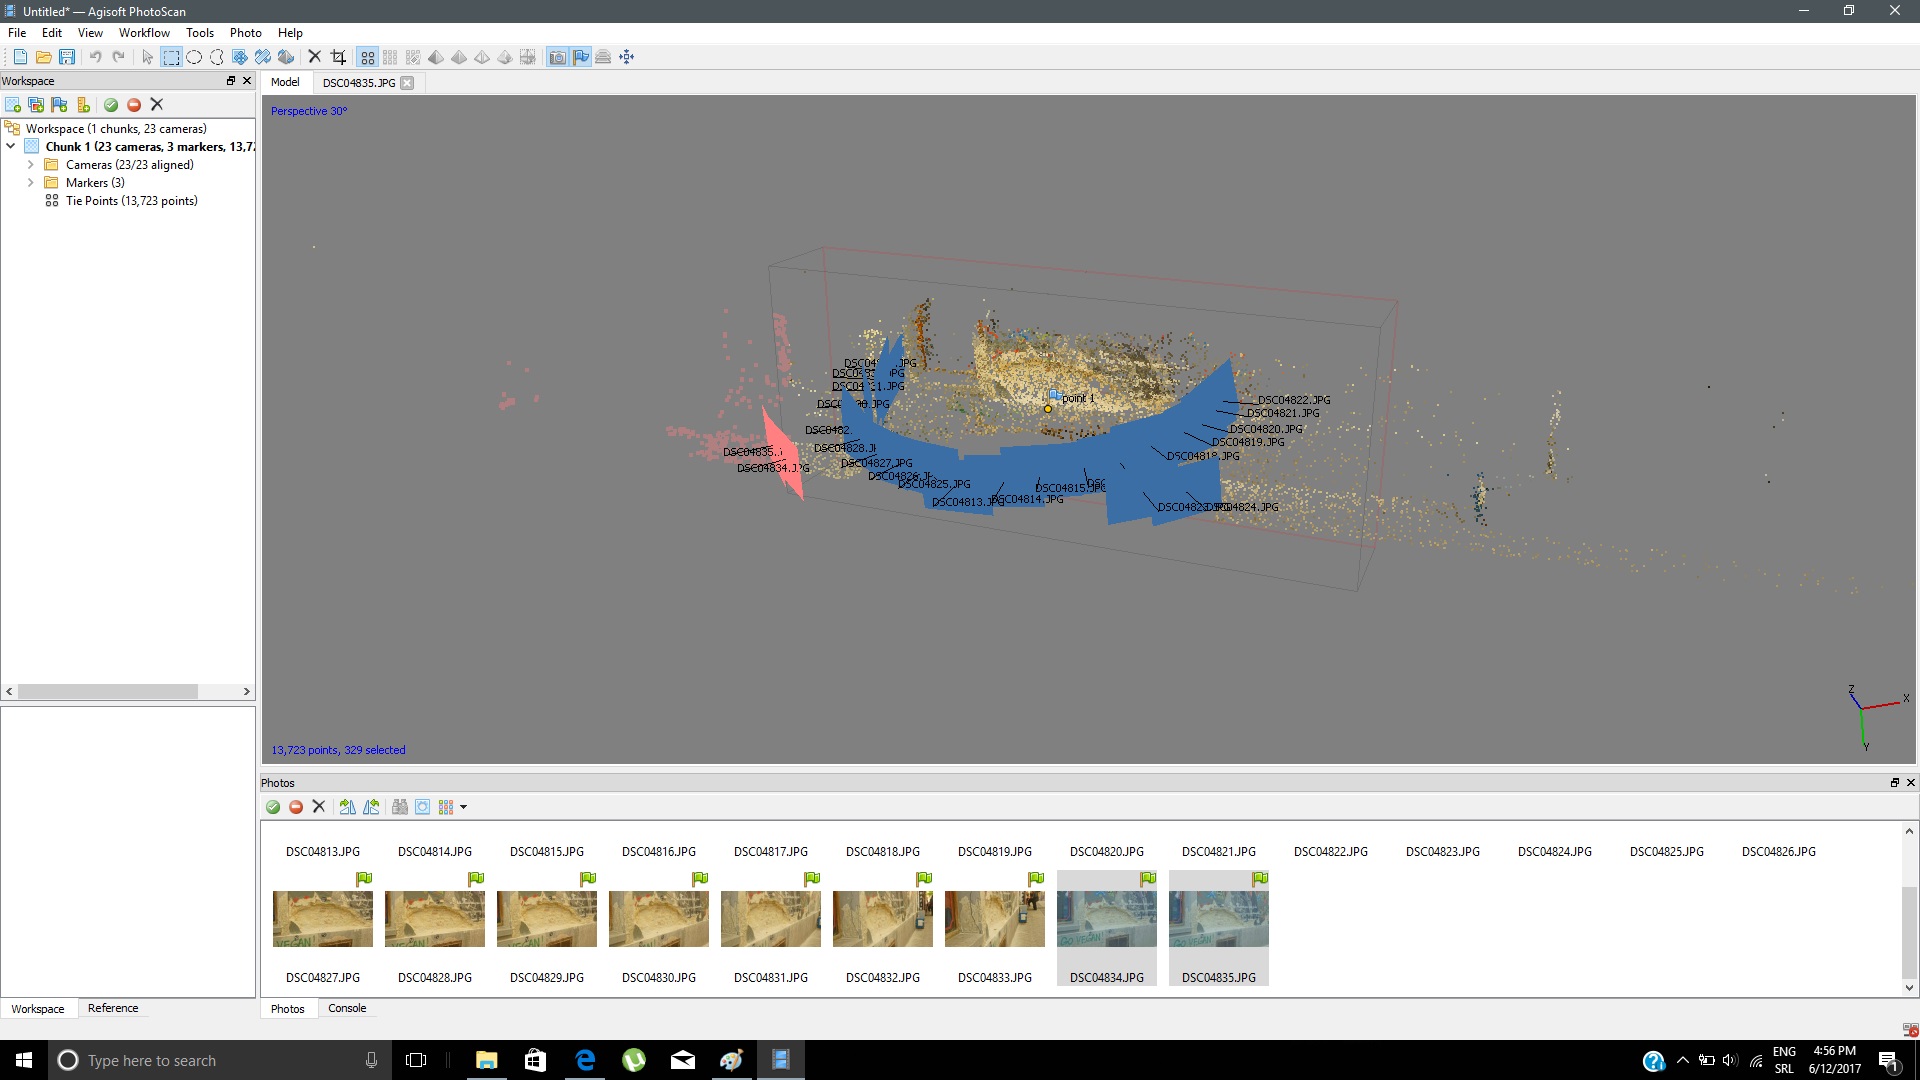Open Photos view mode dropdown arrow
1920x1080 pixels.
463,807
